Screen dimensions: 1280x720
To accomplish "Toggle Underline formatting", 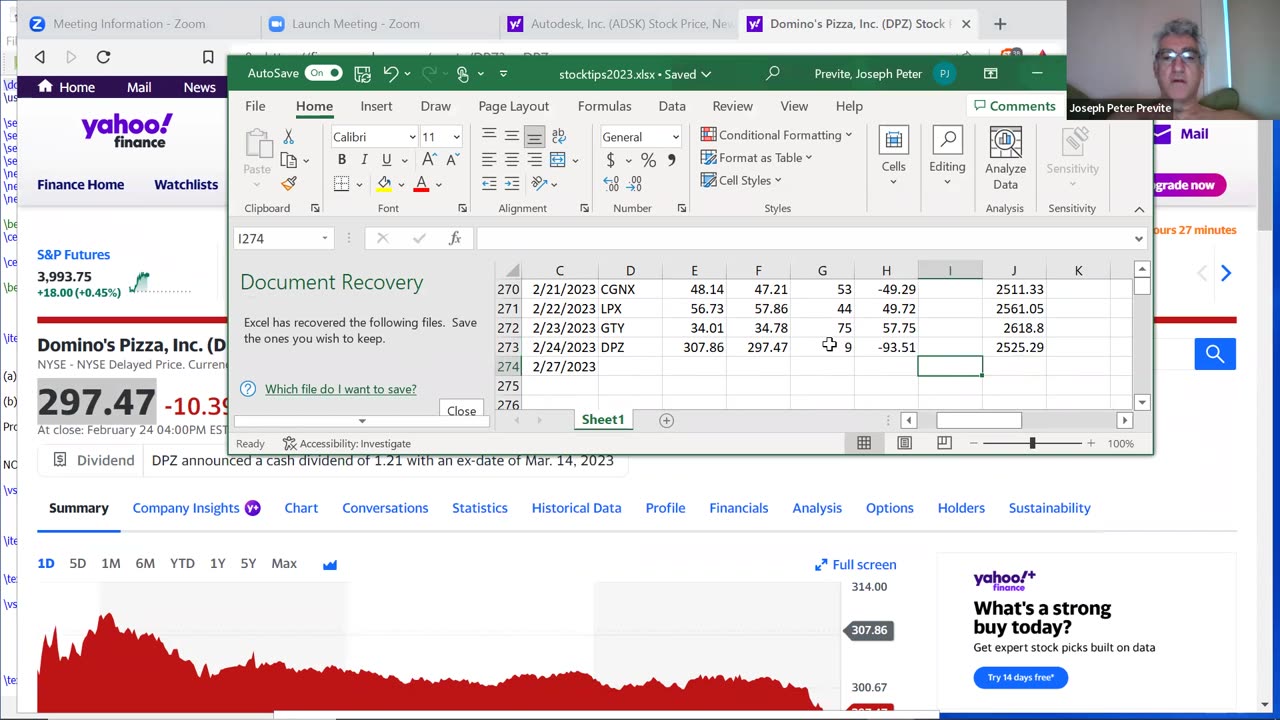I will (386, 160).
